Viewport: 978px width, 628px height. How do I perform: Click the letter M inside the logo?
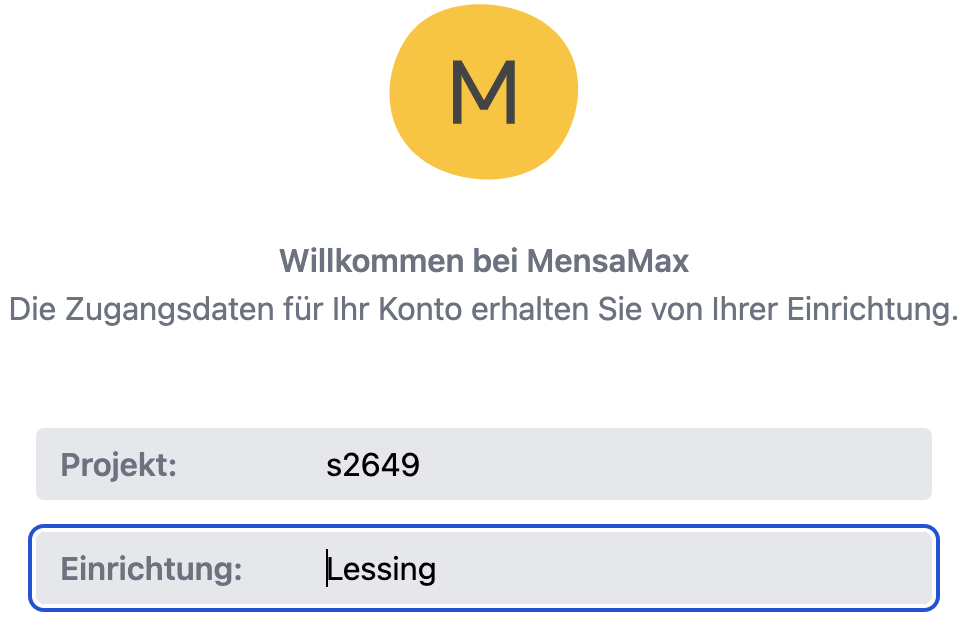[x=483, y=93]
